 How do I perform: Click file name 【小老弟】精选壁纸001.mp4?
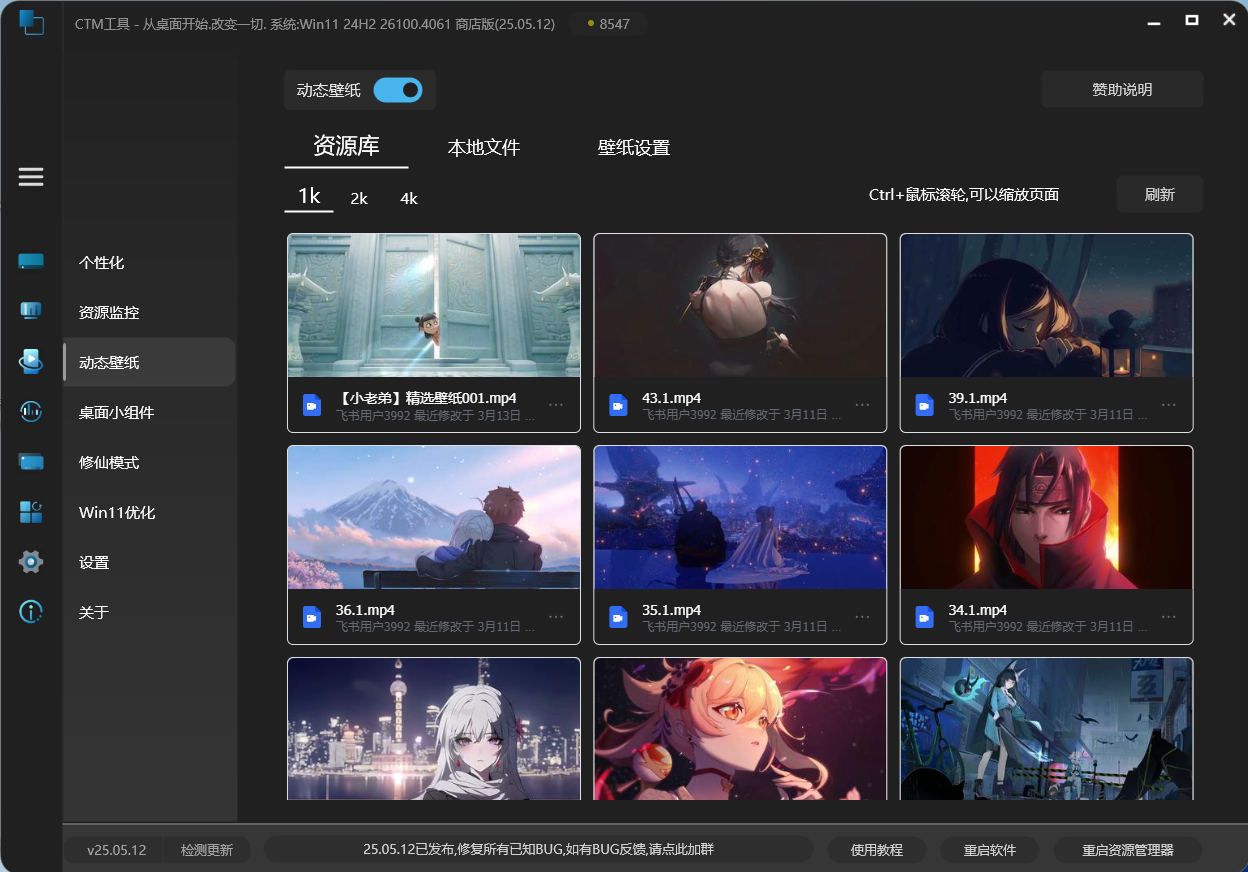pyautogui.click(x=426, y=398)
